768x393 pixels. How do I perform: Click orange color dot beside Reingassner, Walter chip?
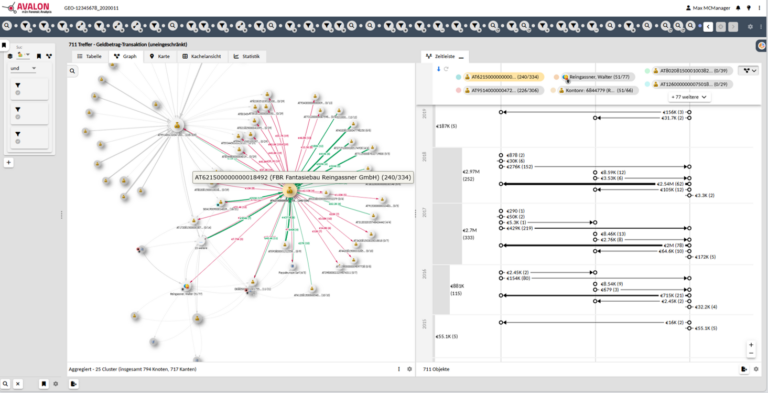556,77
